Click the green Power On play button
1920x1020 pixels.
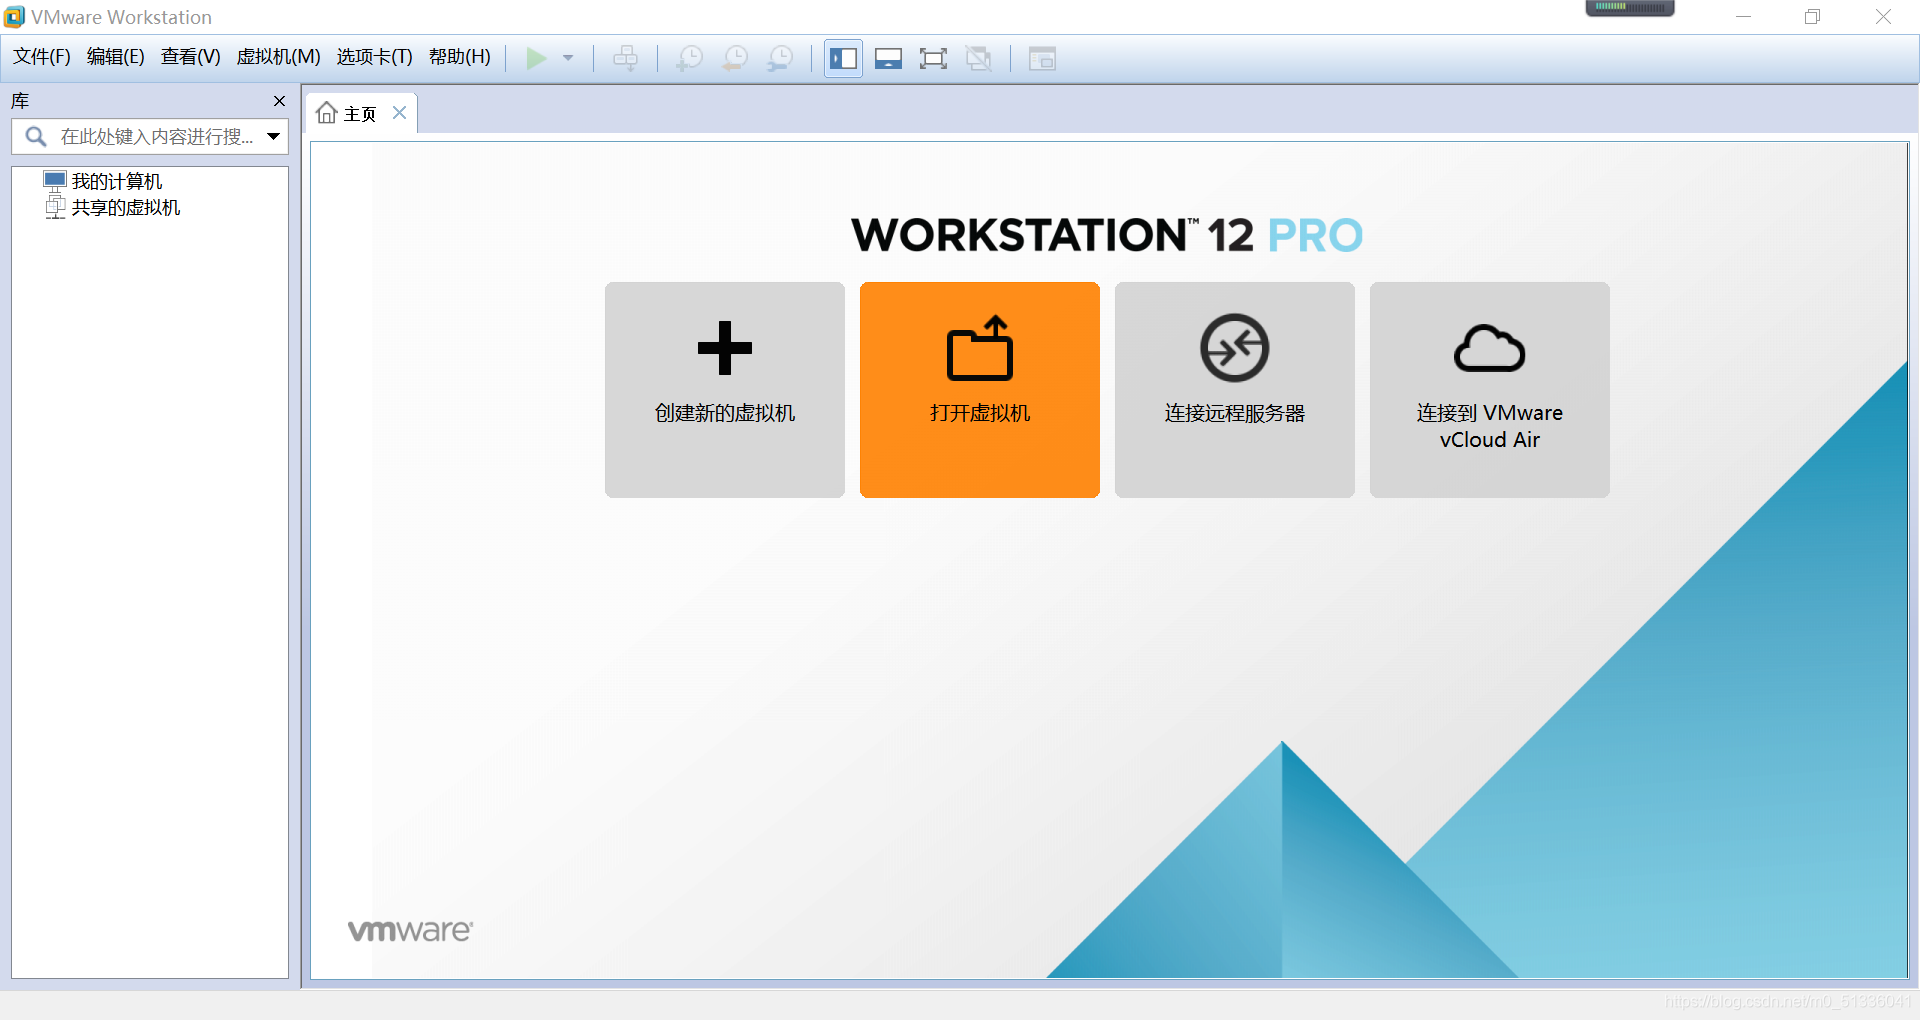pyautogui.click(x=536, y=58)
